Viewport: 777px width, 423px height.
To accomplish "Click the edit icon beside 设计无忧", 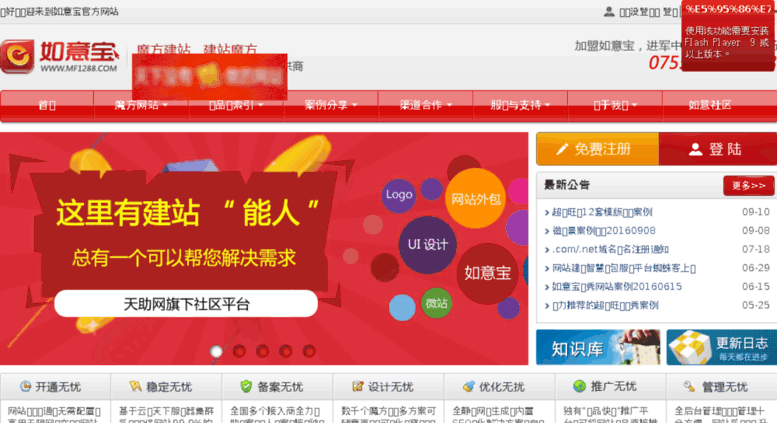I will point(357,386).
